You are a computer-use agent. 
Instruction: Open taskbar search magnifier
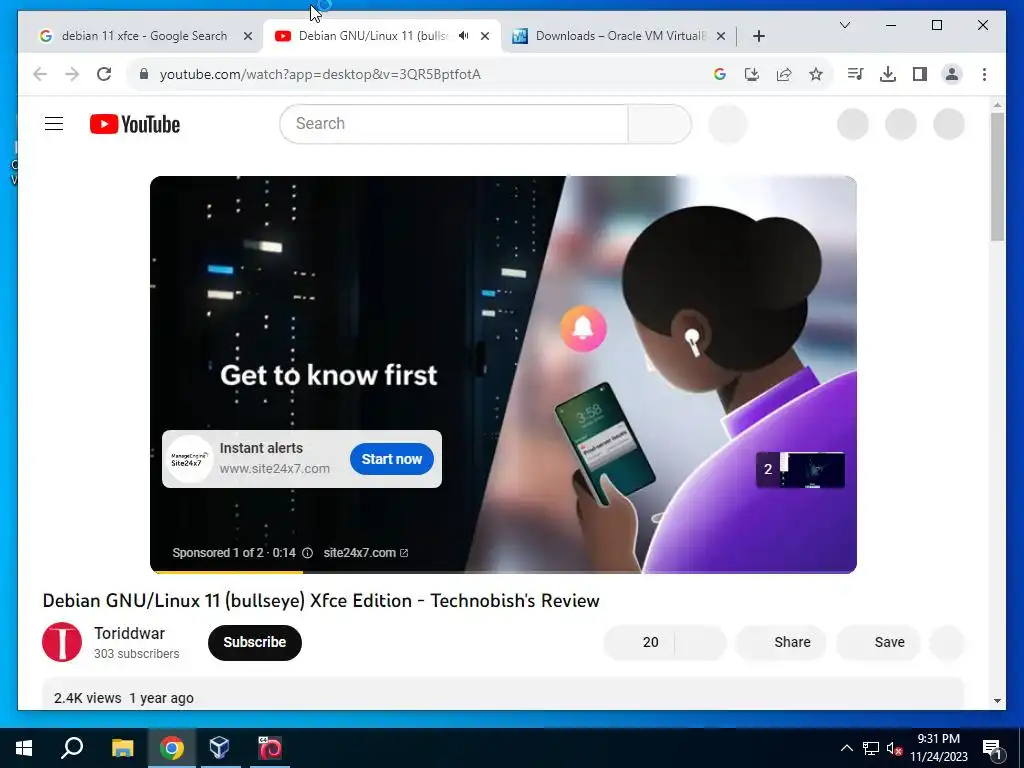click(x=72, y=748)
